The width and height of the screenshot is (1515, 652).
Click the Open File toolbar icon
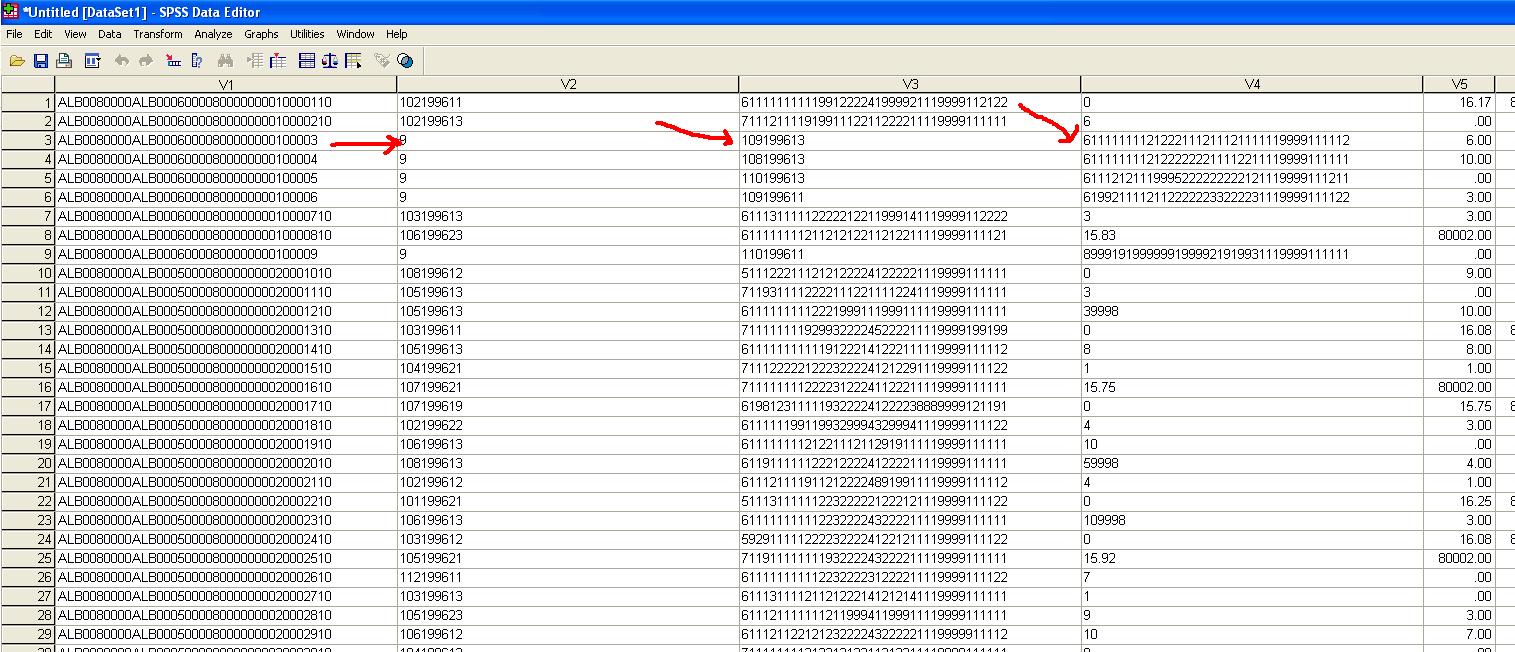(17, 61)
